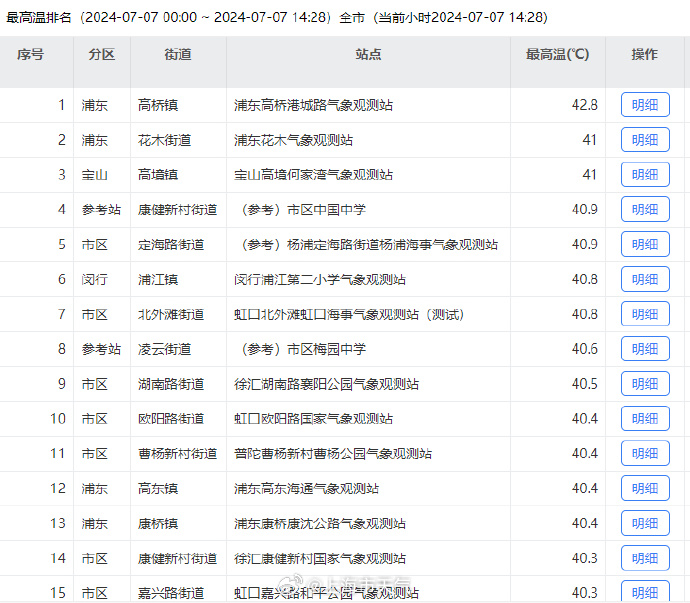Click 明细 for 普陀曹杨公园气象观测站
The height and width of the screenshot is (603, 690).
pyautogui.click(x=645, y=454)
